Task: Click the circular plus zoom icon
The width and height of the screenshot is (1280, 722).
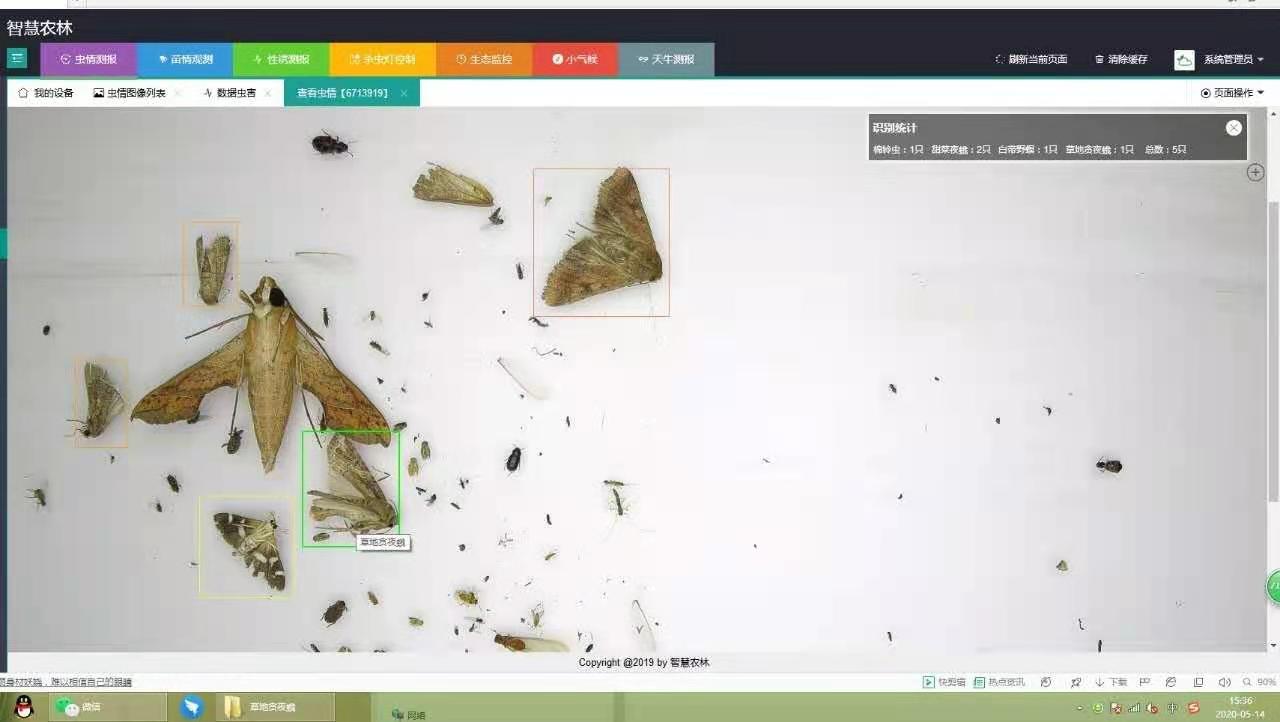Action: (1256, 172)
